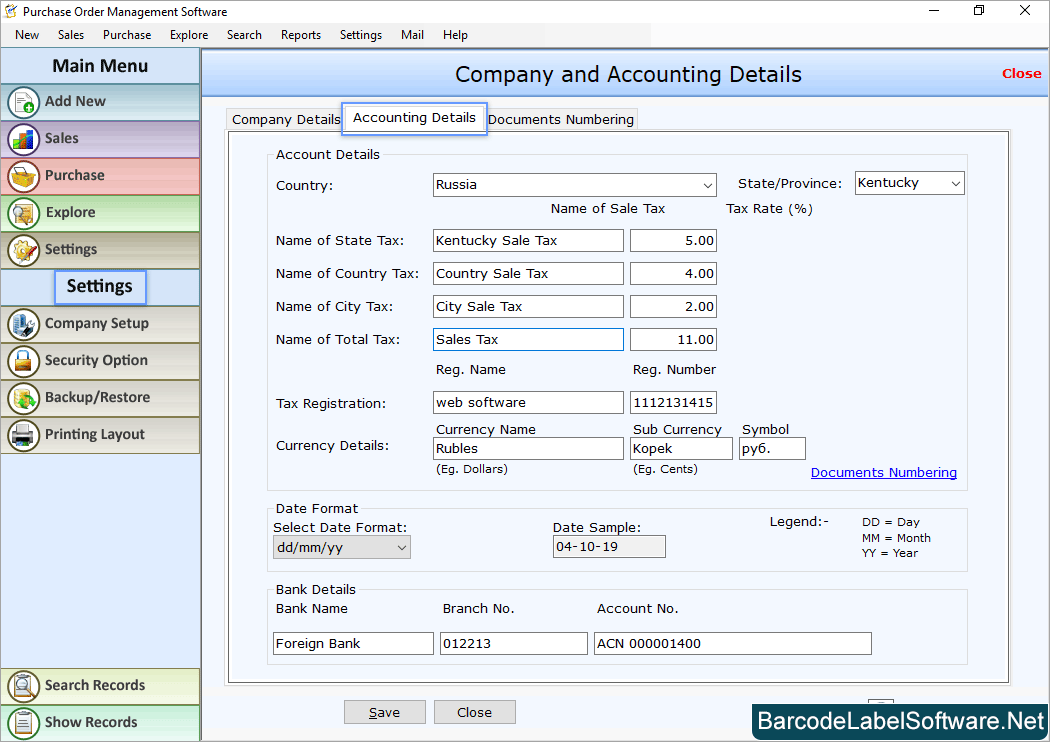Follow the Documents Numbering link
The width and height of the screenshot is (1050, 742).
[x=883, y=472]
